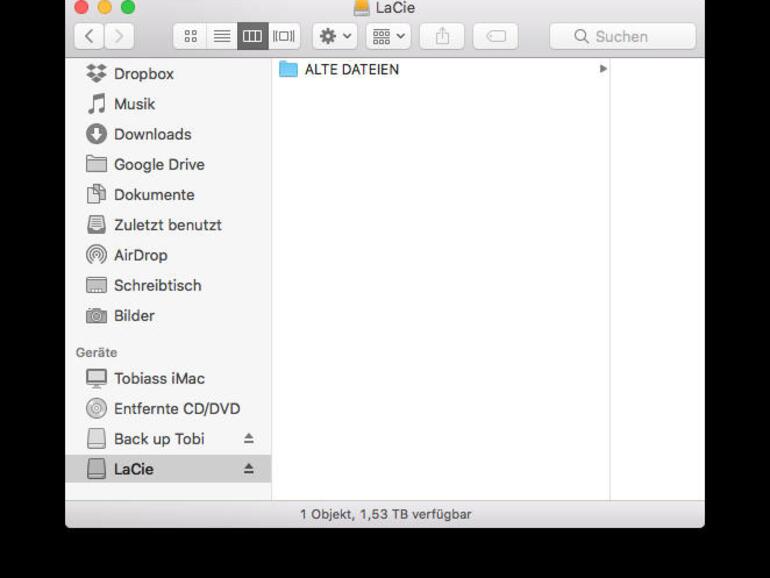The image size is (770, 578).
Task: Switch to Cover Flow view
Action: 284,36
